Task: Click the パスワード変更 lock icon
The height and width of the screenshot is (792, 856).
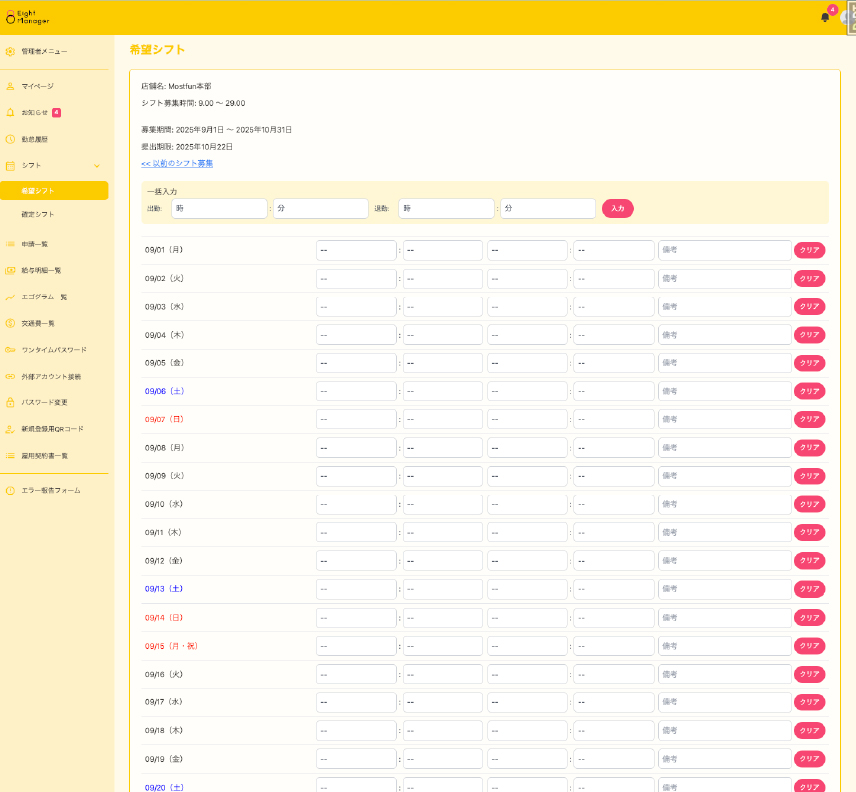Action: tap(10, 402)
